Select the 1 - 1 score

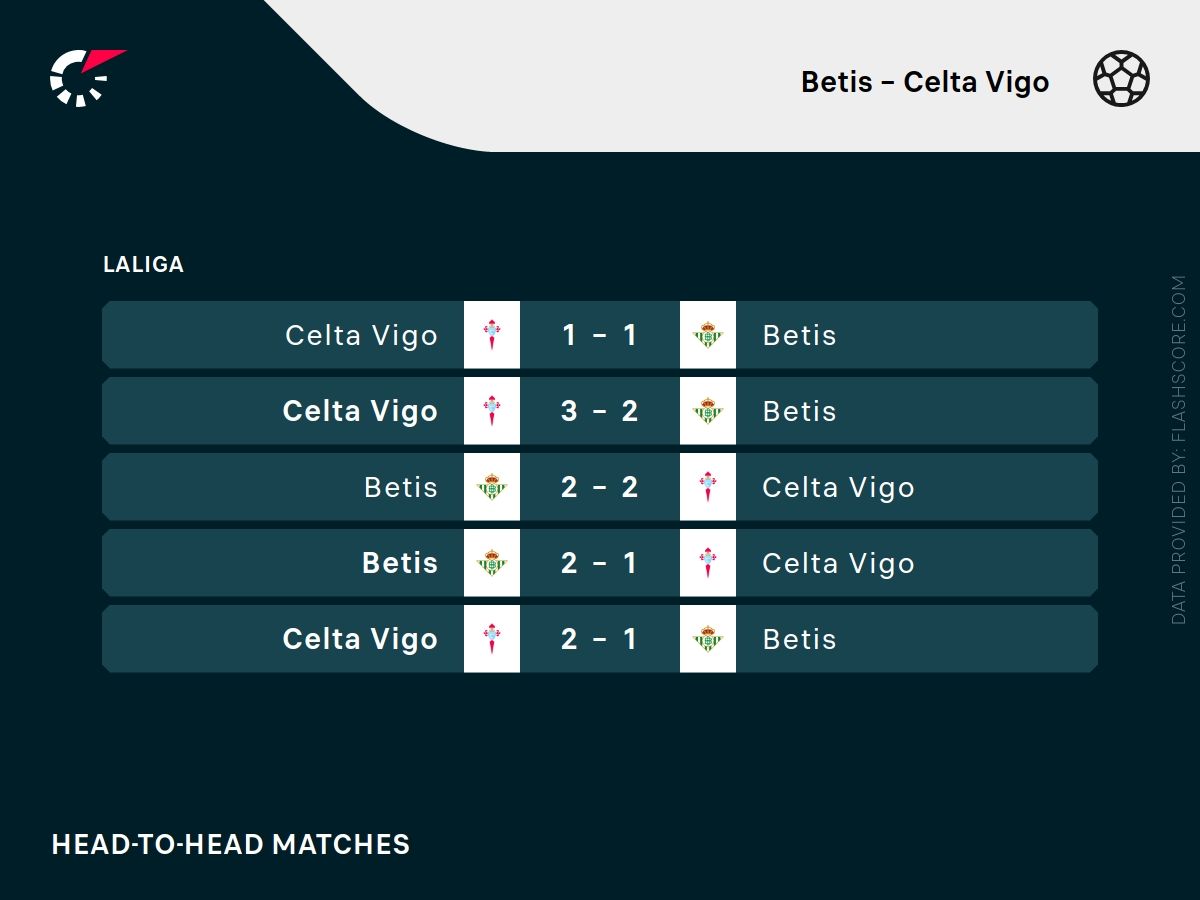(x=600, y=335)
